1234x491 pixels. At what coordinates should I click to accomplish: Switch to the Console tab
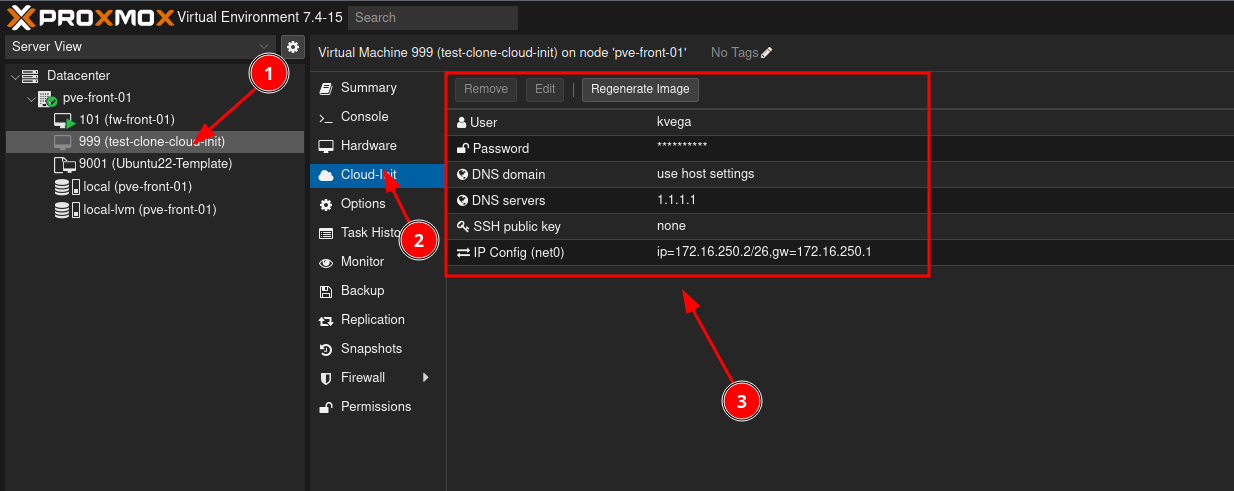(364, 117)
